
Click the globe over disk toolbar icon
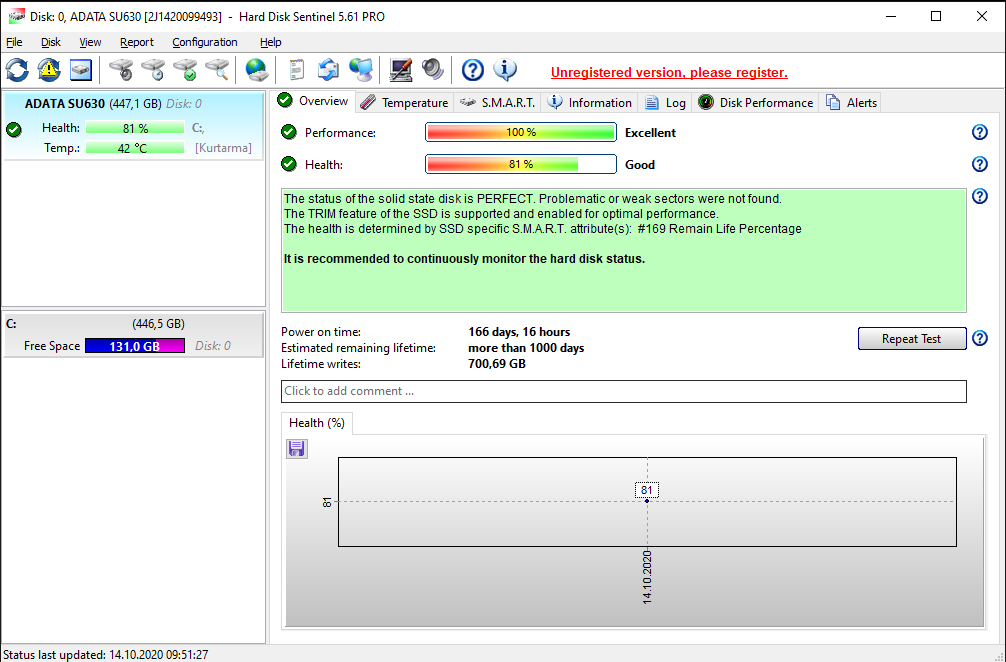point(257,70)
